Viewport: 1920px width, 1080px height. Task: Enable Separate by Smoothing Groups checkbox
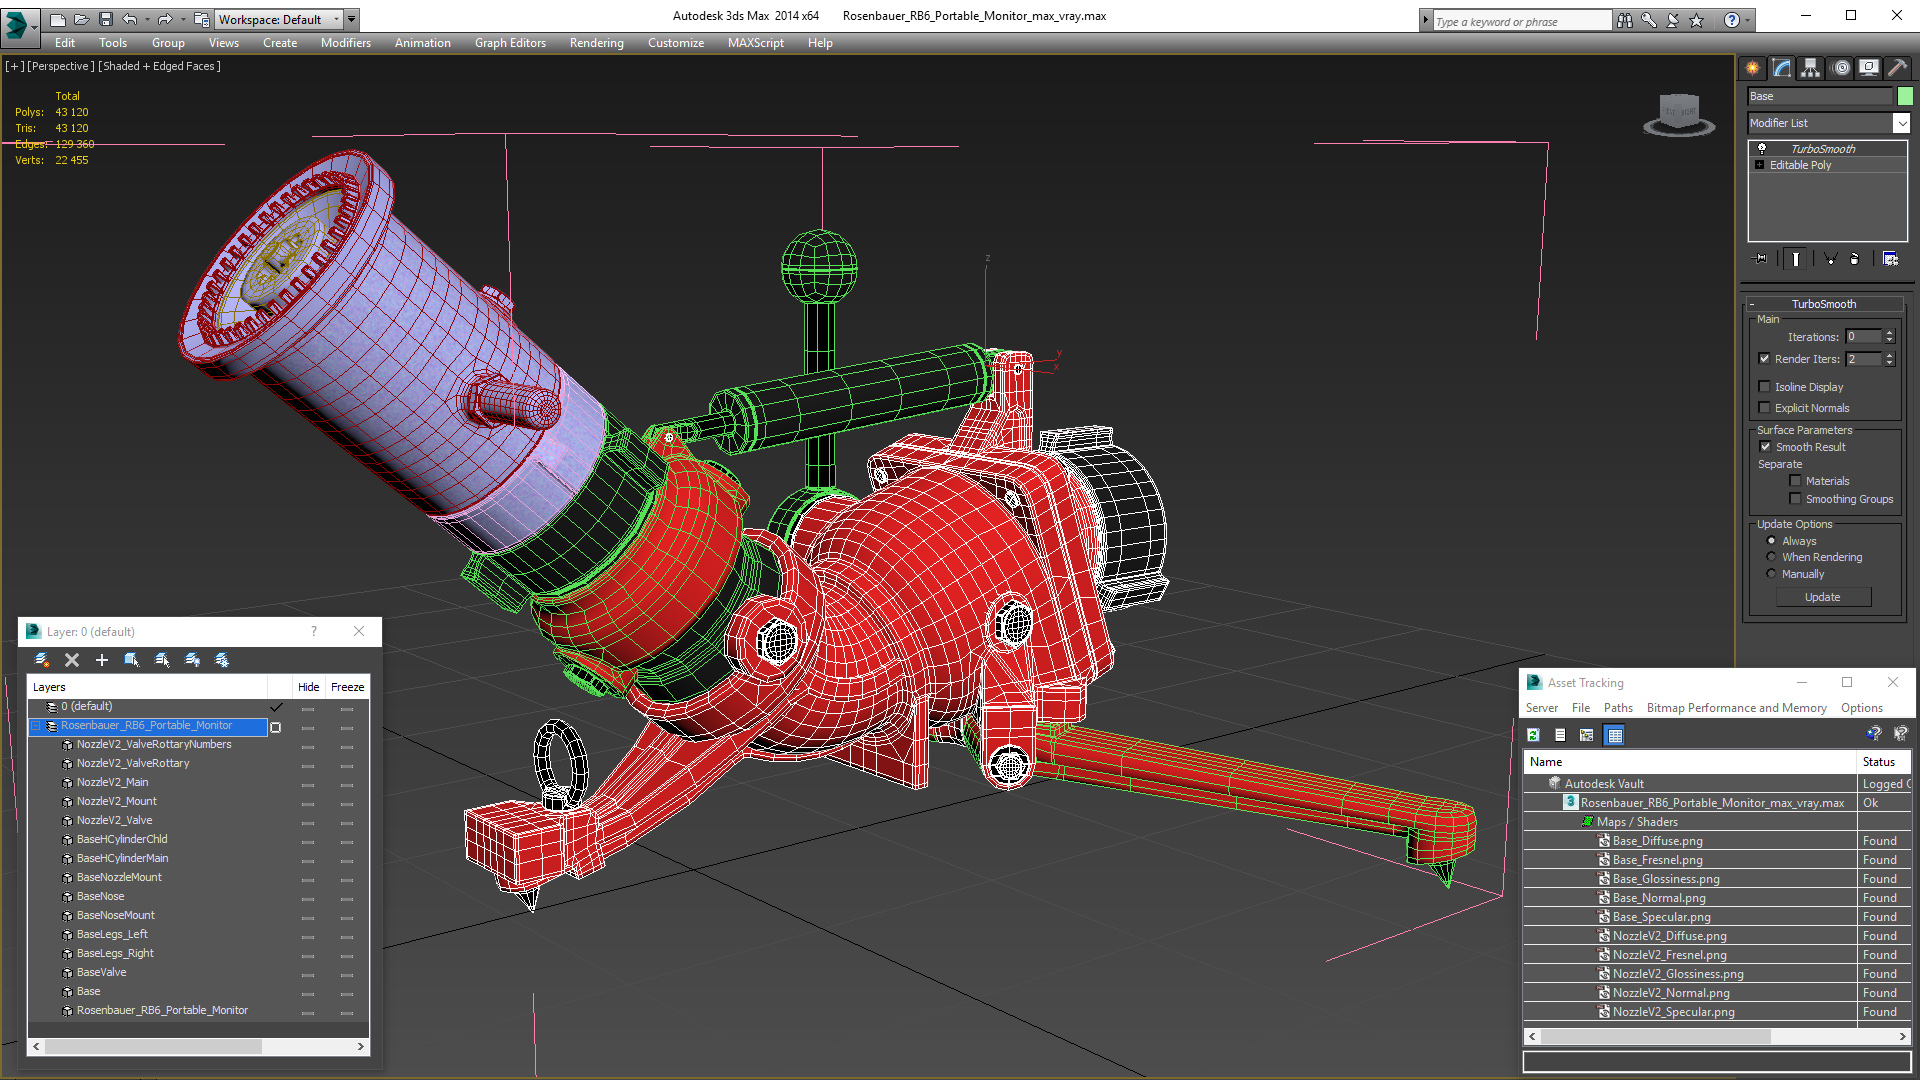point(1795,499)
